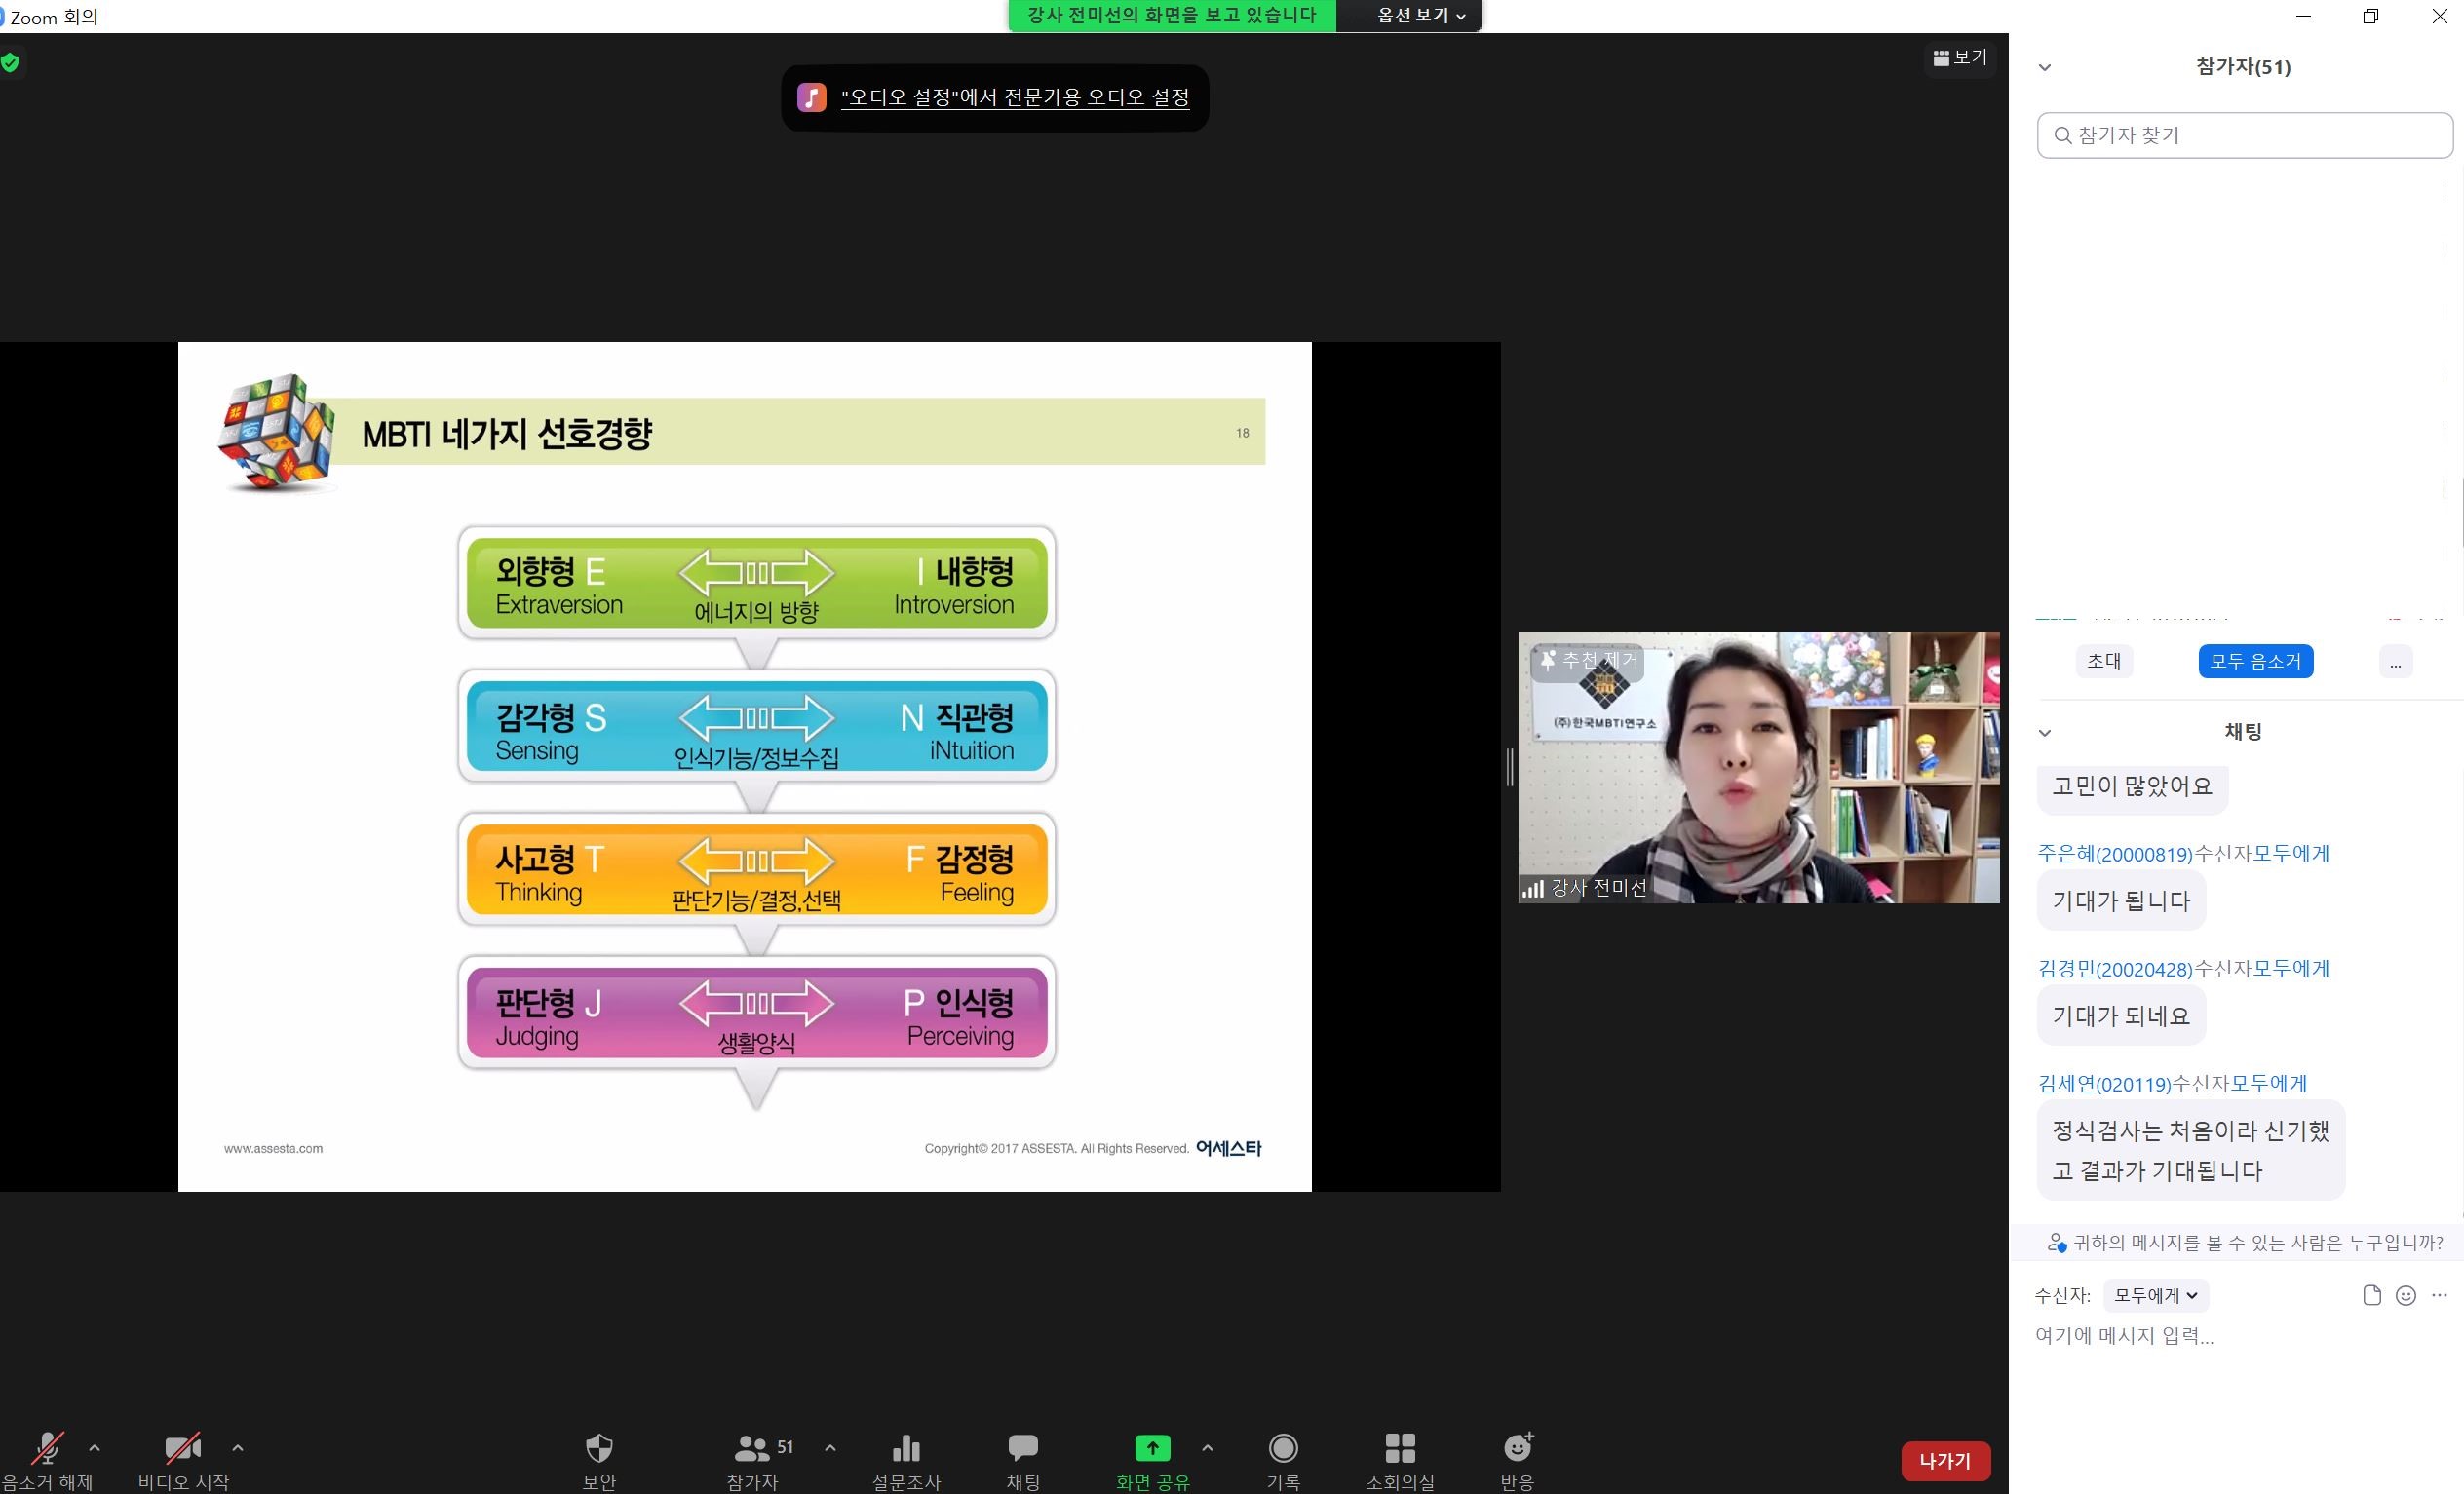
Task: Click the green Share Screen icon
Action: tap(1152, 1448)
